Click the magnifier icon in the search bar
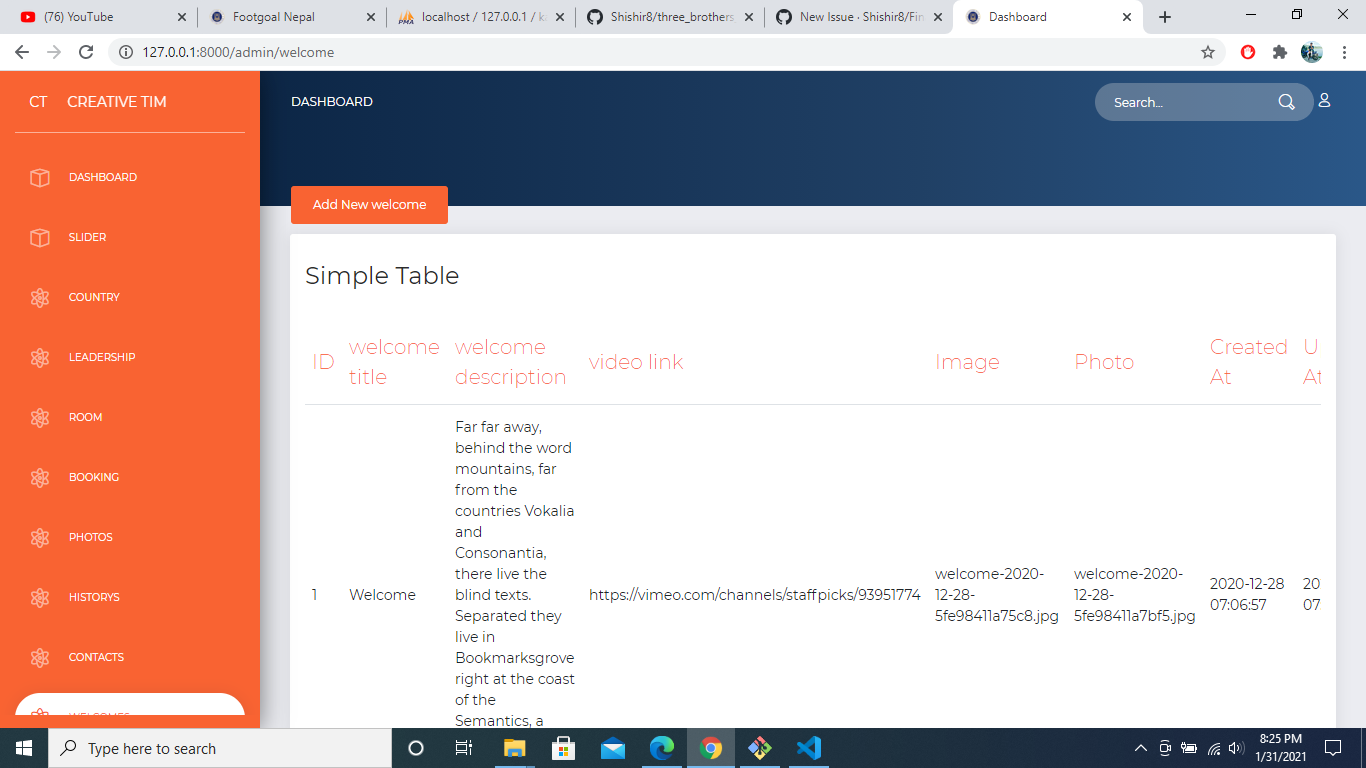 1286,101
